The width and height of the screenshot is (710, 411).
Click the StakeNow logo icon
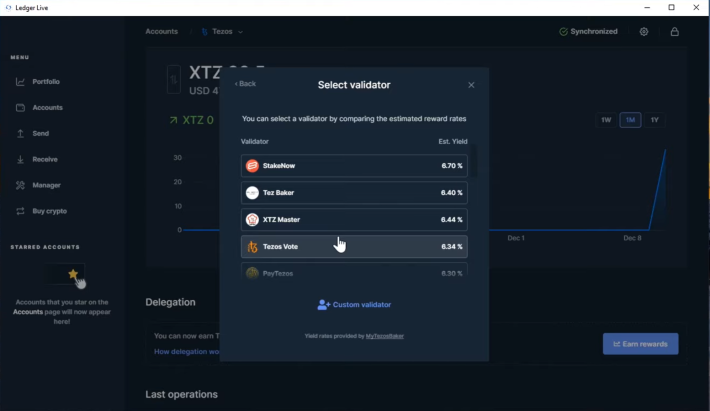[x=252, y=166]
